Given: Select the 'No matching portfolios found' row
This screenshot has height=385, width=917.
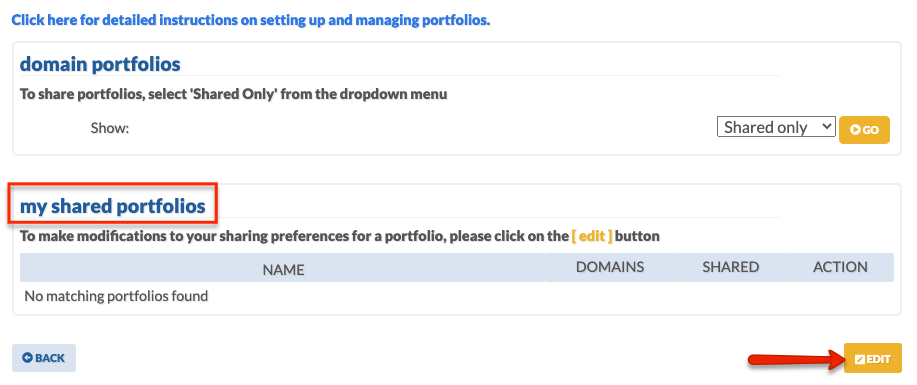Looking at the screenshot, I should [457, 296].
